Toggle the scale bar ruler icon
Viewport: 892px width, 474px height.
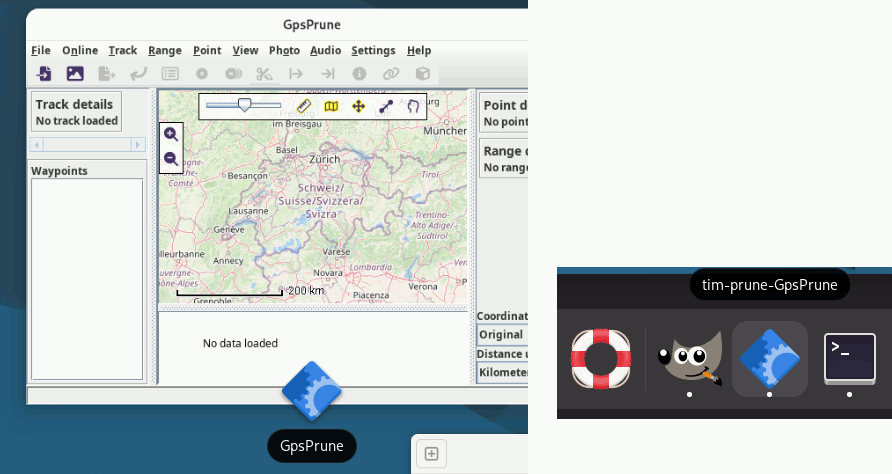coord(305,106)
